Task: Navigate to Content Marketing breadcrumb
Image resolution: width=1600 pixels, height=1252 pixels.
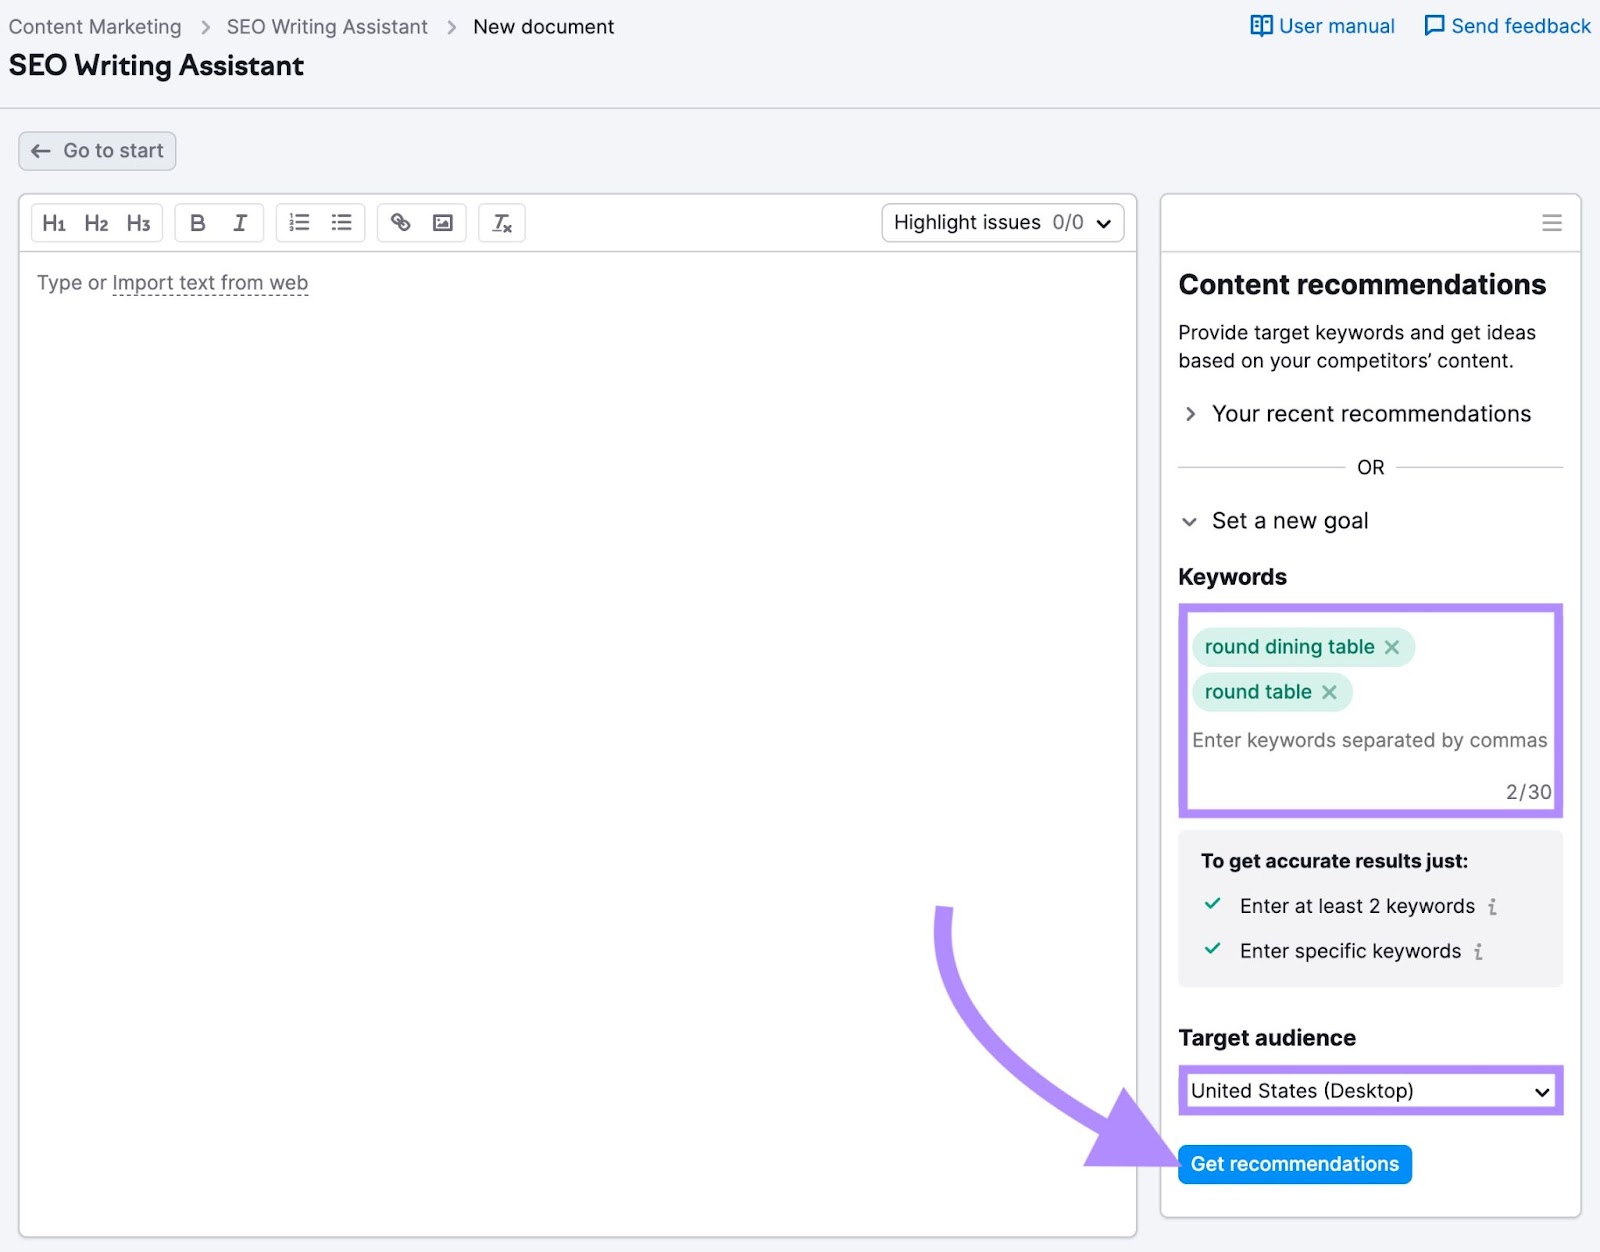Action: coord(95,26)
